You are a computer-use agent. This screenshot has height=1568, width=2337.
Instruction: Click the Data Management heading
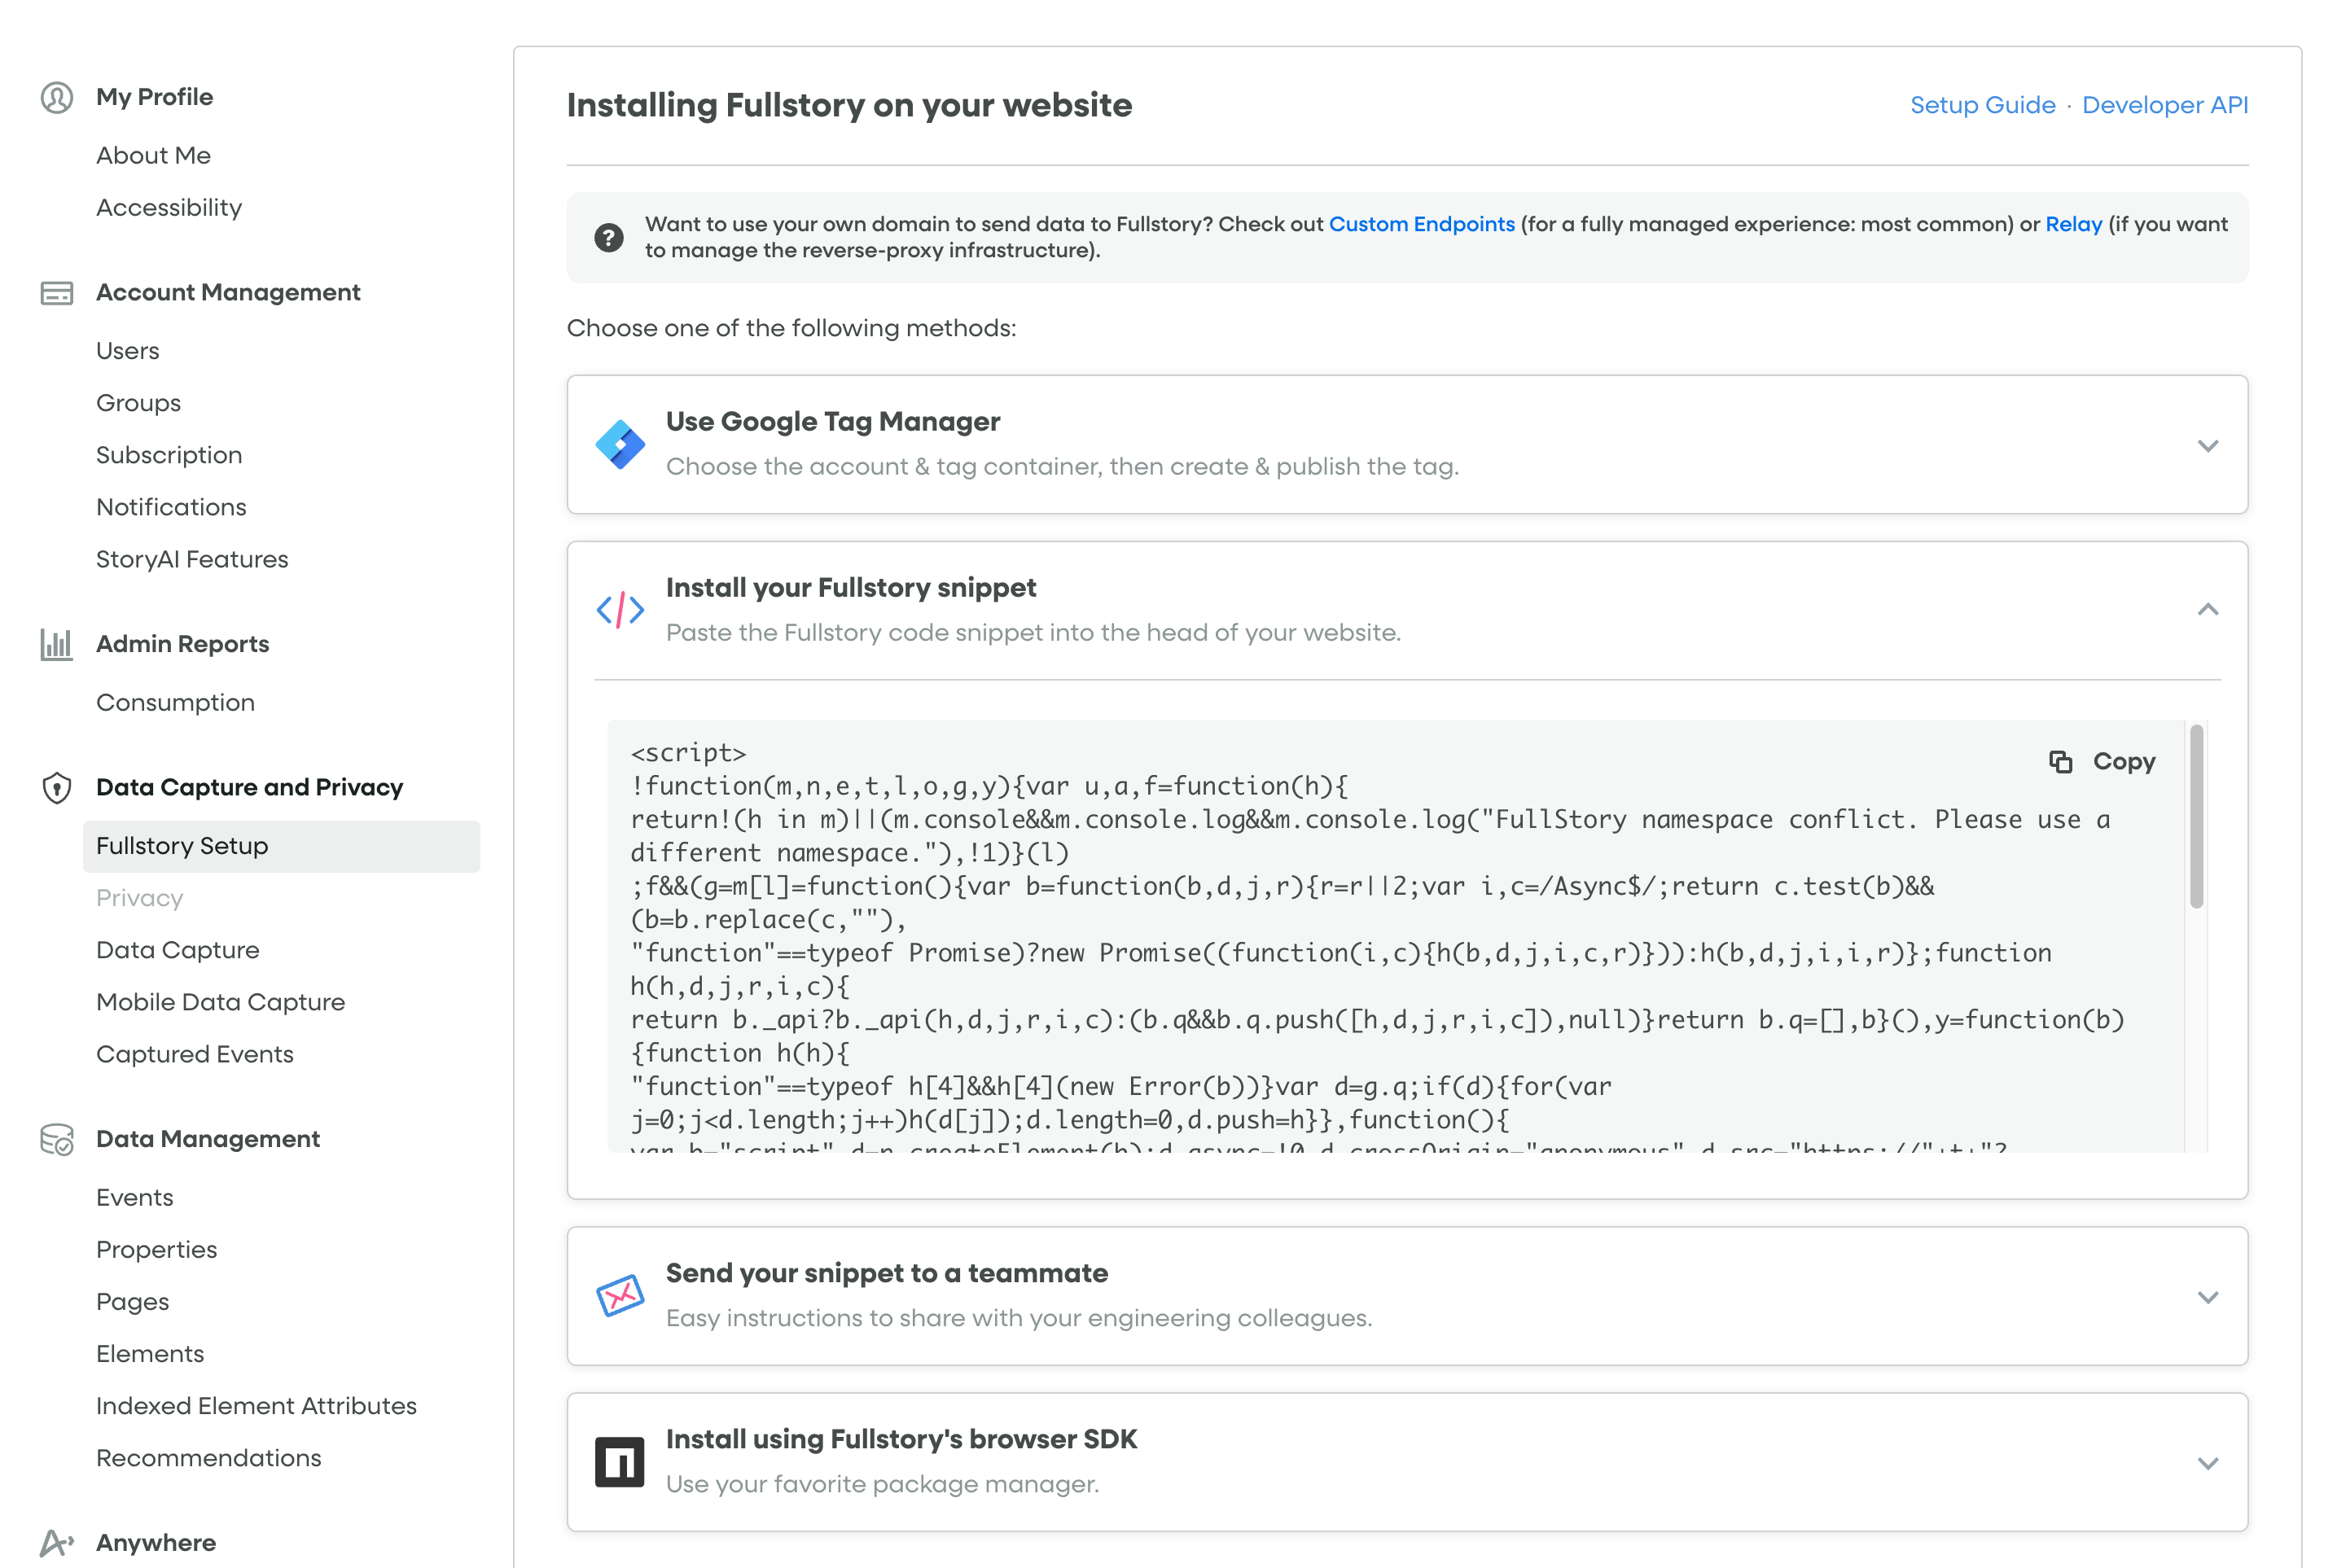208,1139
